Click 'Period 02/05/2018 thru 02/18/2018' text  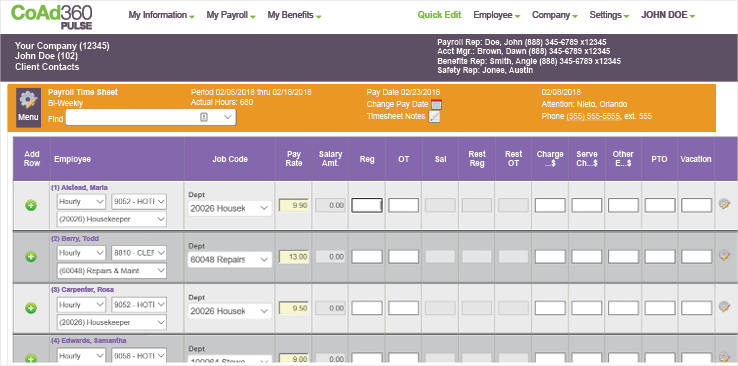[x=251, y=92]
